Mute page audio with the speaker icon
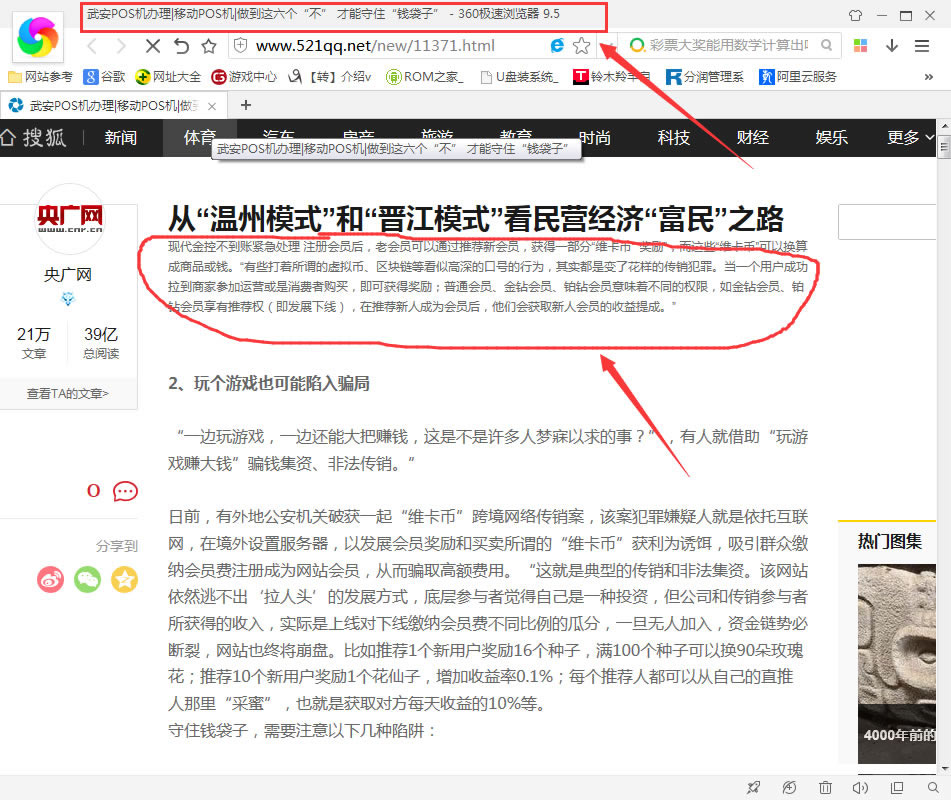Viewport: 951px width, 800px height. (x=860, y=787)
